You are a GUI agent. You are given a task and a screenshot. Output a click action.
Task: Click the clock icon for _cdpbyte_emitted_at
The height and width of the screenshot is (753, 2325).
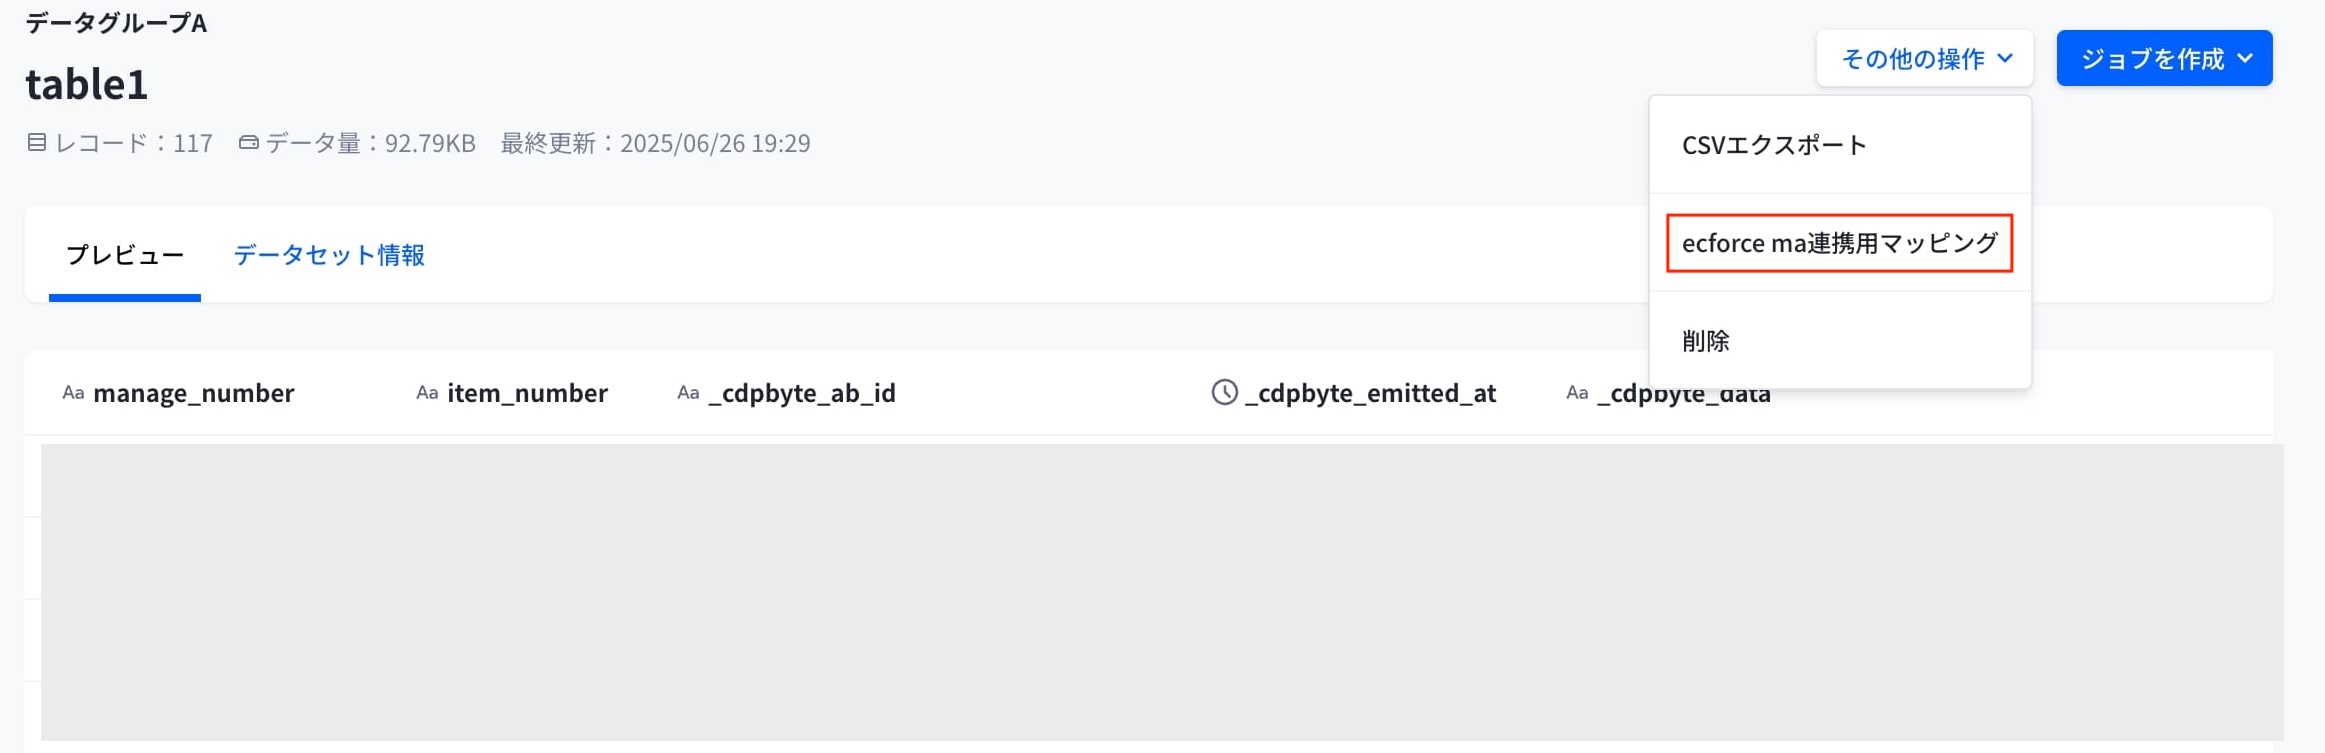(x=1225, y=392)
